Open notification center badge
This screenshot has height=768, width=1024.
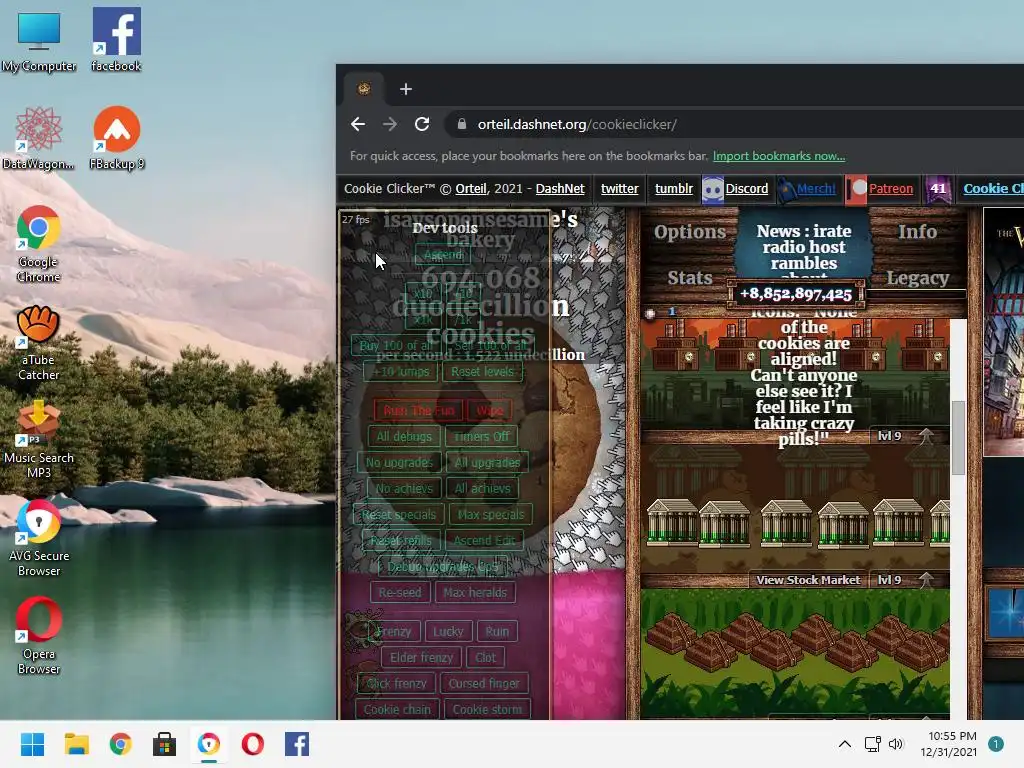(x=995, y=744)
